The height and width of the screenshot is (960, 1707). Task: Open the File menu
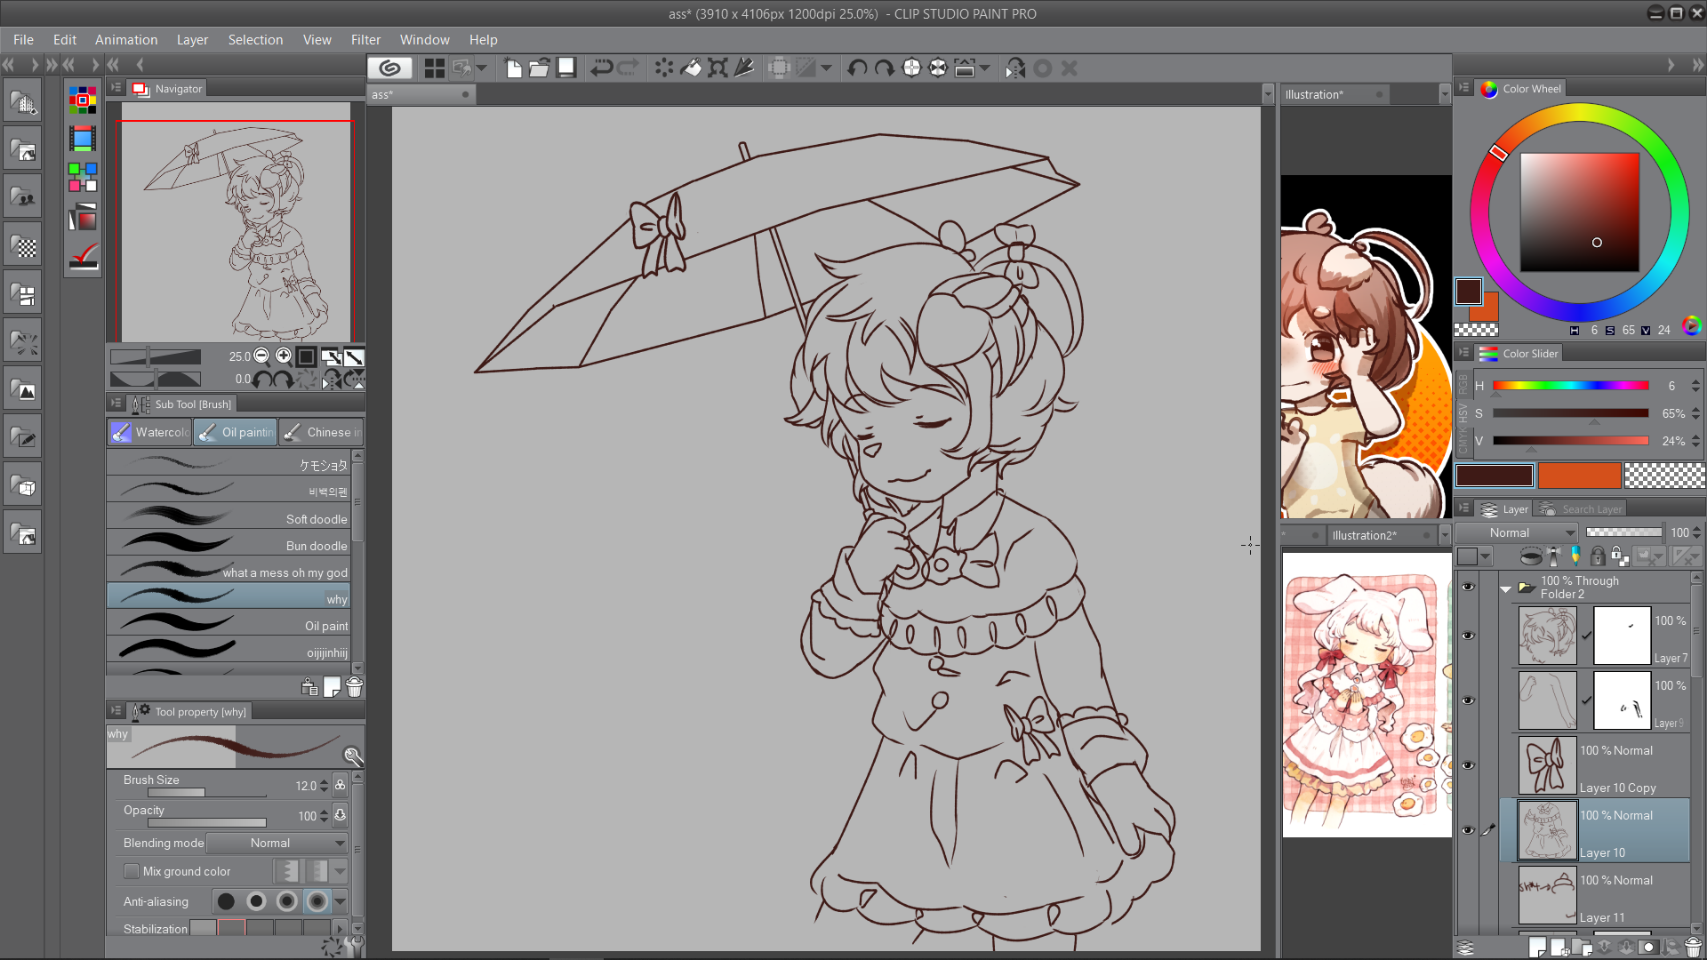23,39
